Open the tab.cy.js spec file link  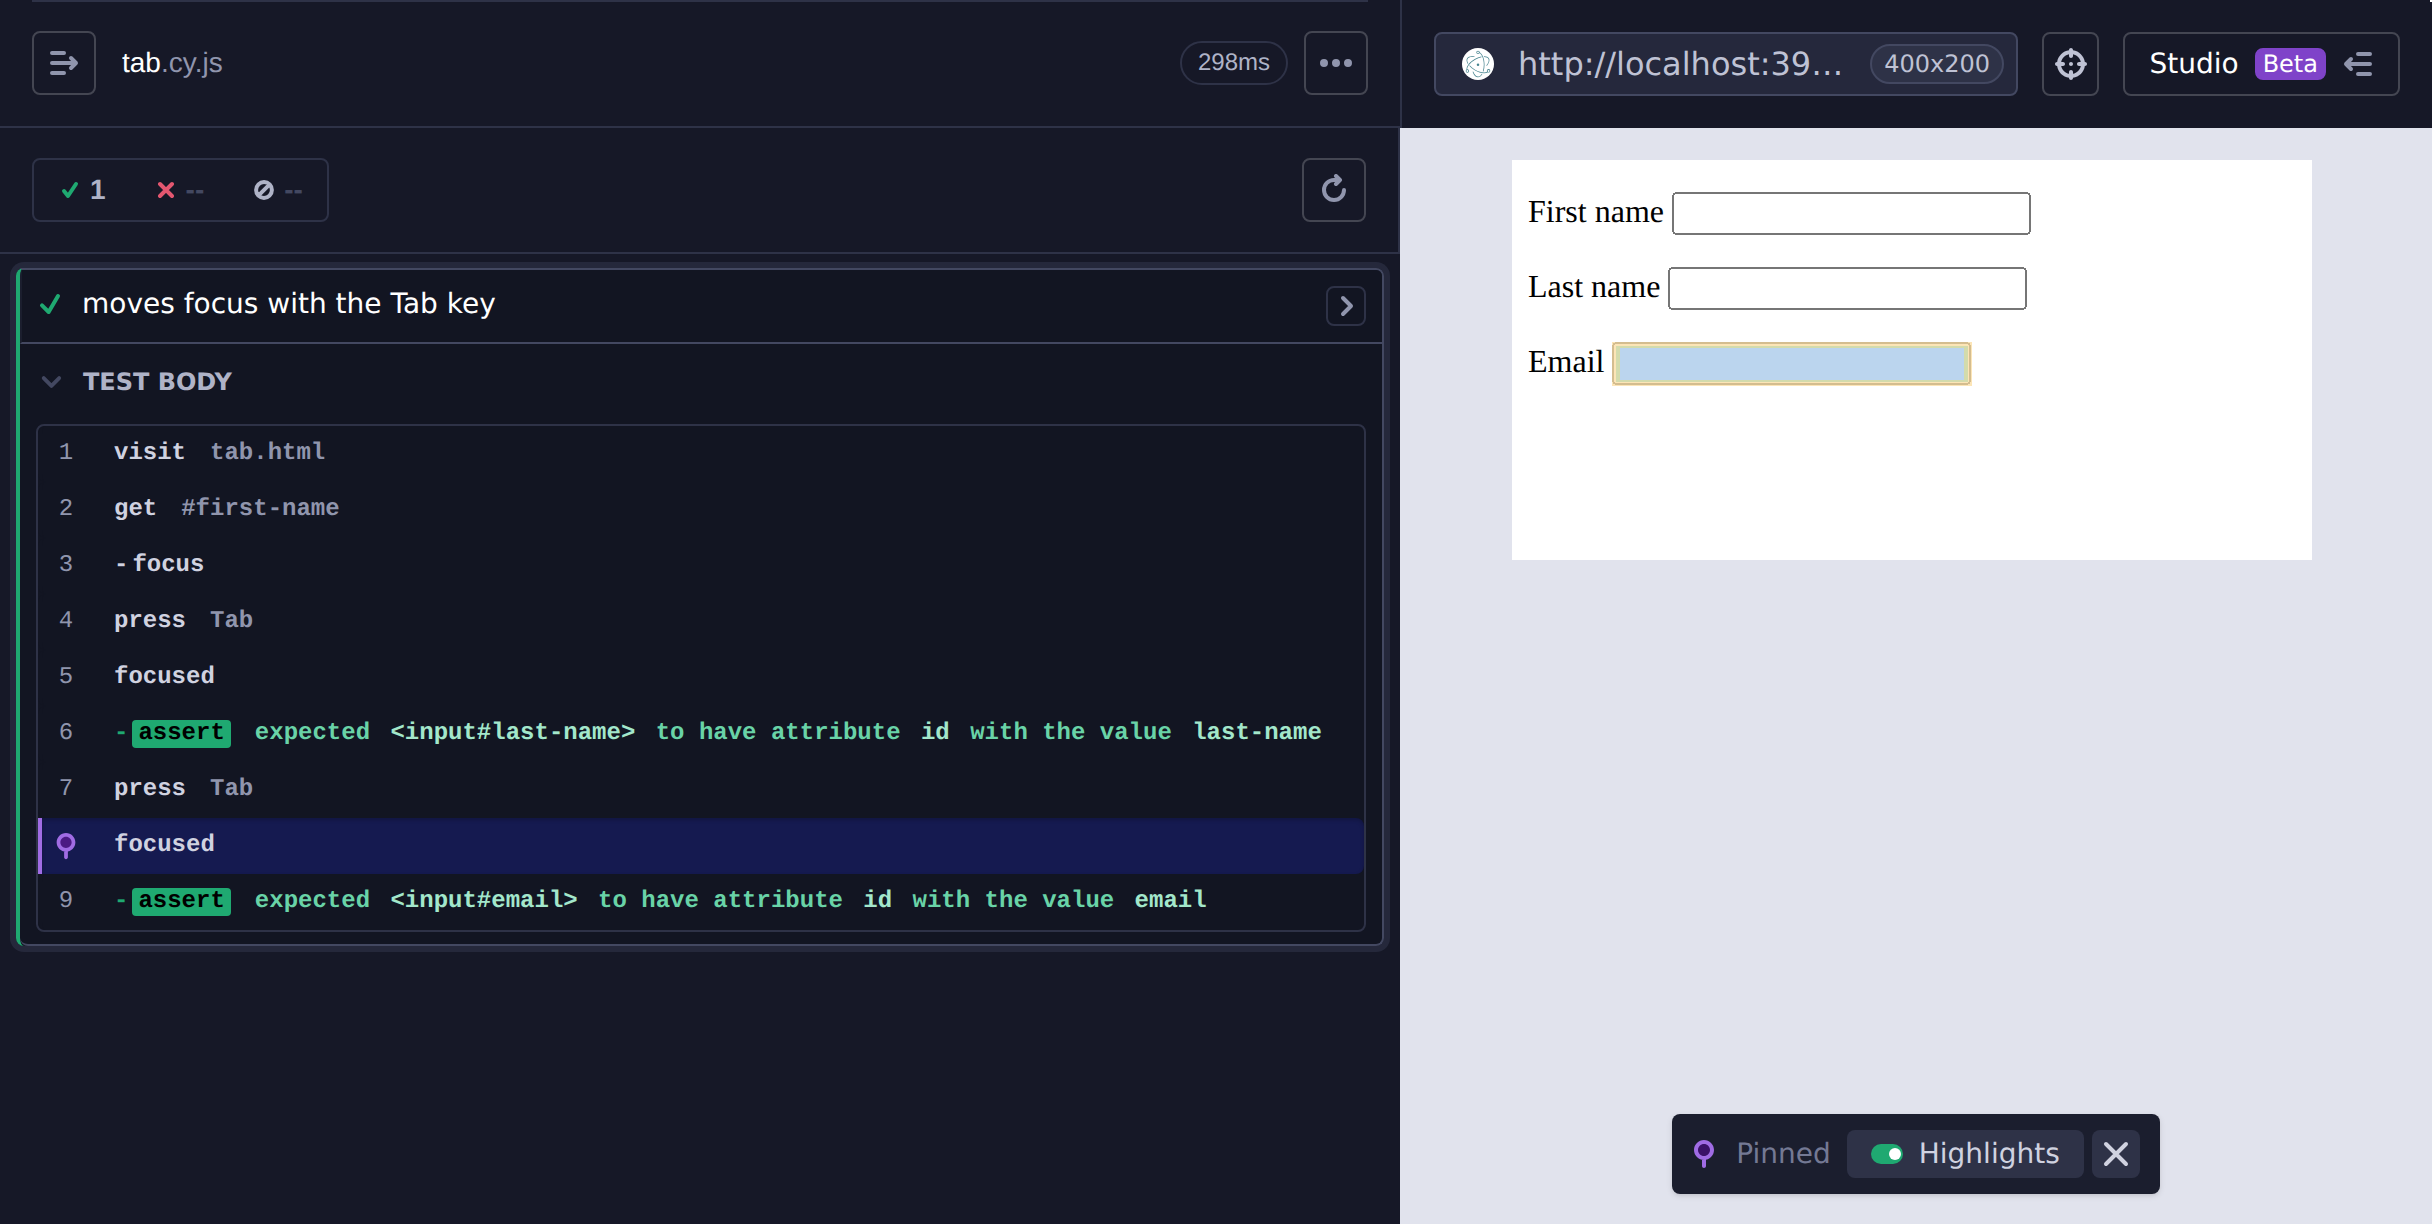[x=172, y=63]
